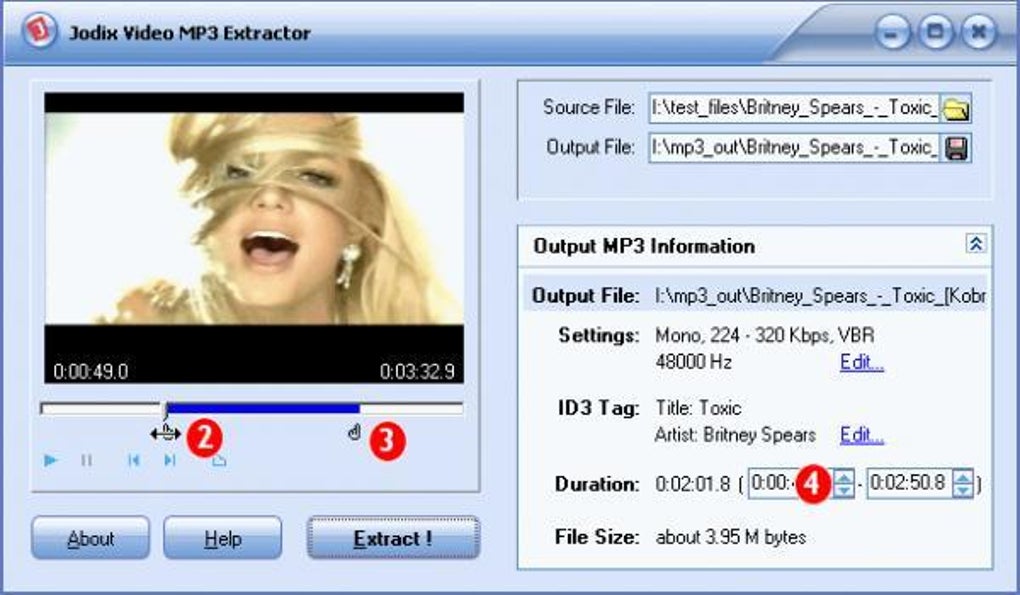
Task: Edit the ID3 Tag information
Action: (861, 434)
